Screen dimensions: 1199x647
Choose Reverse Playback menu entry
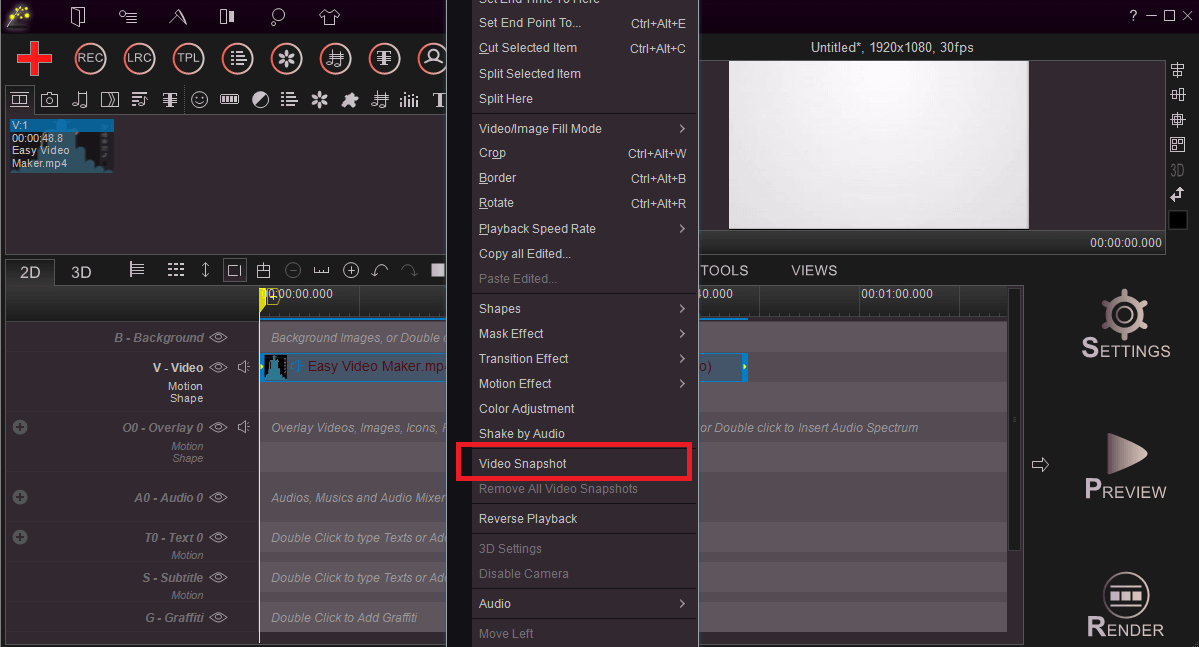pyautogui.click(x=583, y=519)
